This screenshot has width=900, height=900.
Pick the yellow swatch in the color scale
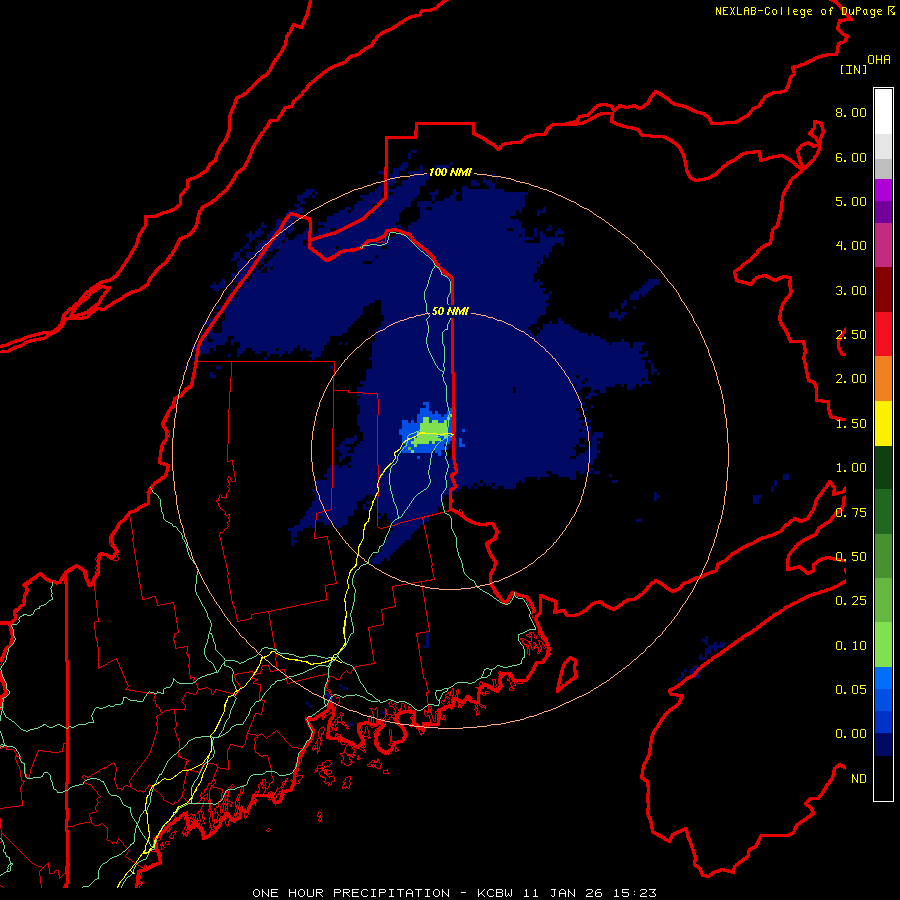point(883,423)
